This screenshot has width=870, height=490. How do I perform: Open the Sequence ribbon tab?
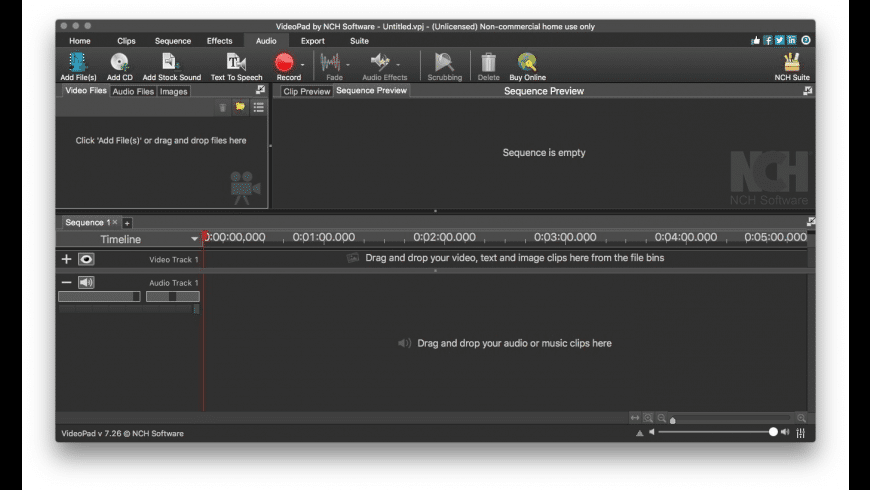pos(173,41)
